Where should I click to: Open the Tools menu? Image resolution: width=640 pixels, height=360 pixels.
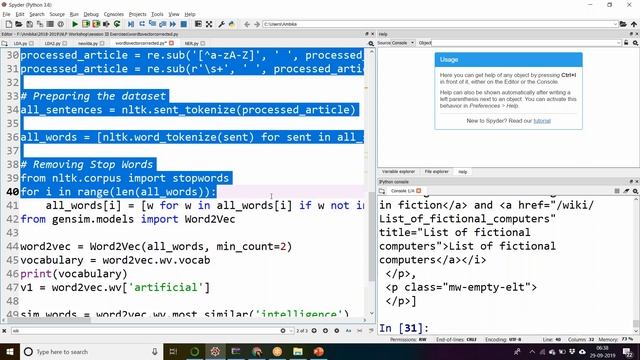(x=157, y=14)
